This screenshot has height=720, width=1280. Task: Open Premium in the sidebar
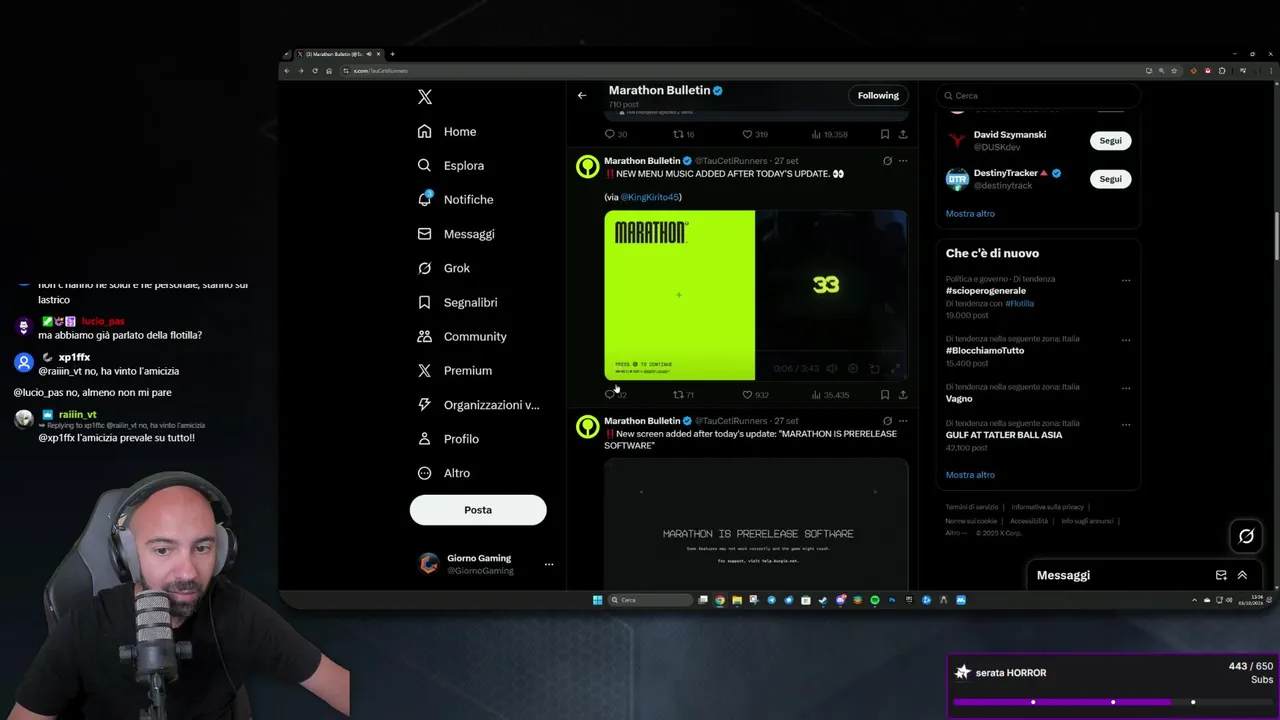pos(455,371)
